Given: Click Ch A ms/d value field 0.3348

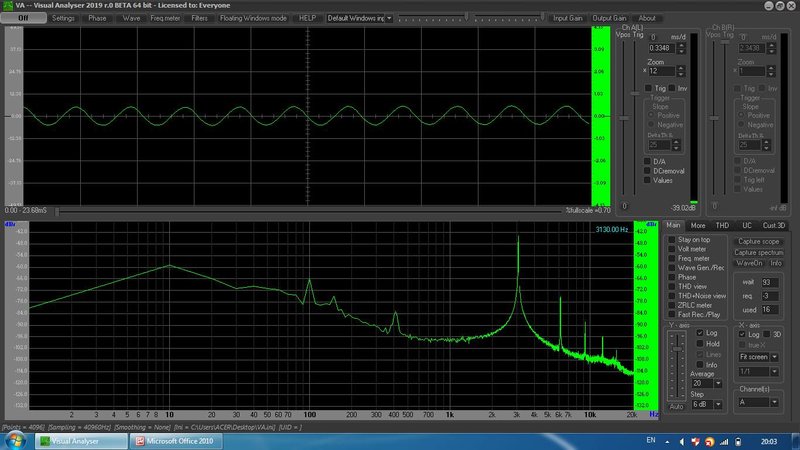Looking at the screenshot, I should [662, 48].
